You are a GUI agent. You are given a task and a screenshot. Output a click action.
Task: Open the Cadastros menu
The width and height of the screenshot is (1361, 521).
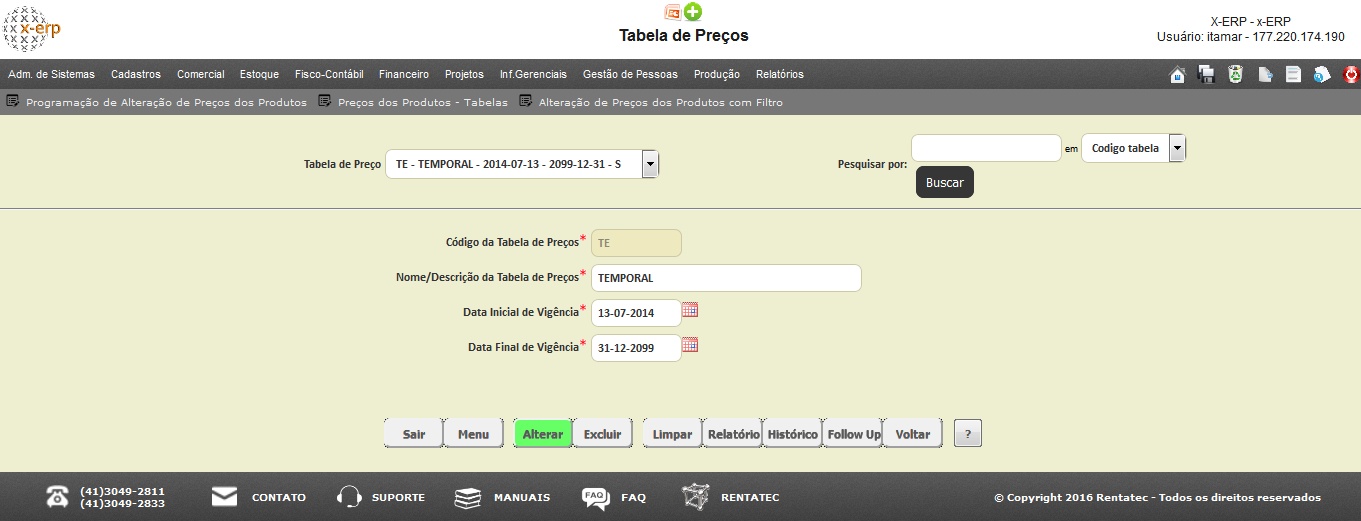pyautogui.click(x=136, y=75)
